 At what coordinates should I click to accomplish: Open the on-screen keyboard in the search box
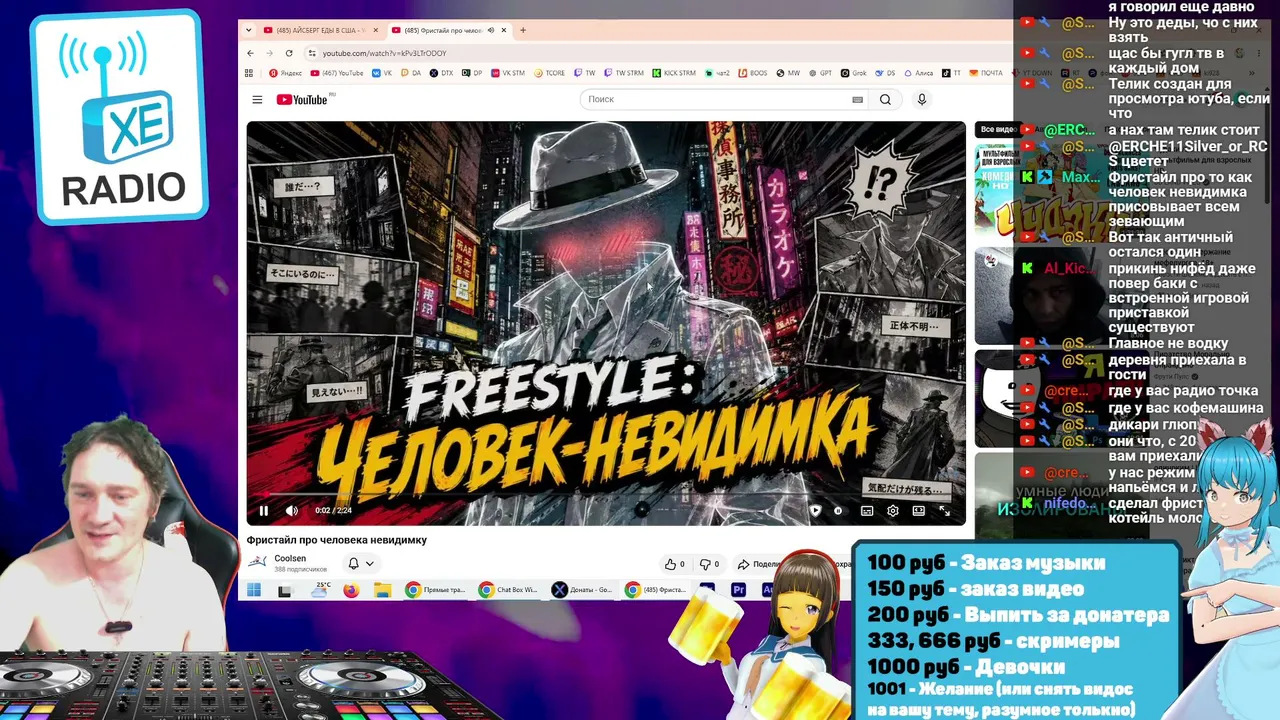click(x=857, y=99)
